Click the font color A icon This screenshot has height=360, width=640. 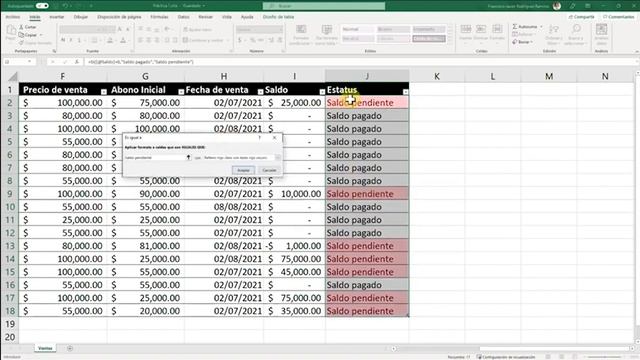(x=123, y=40)
